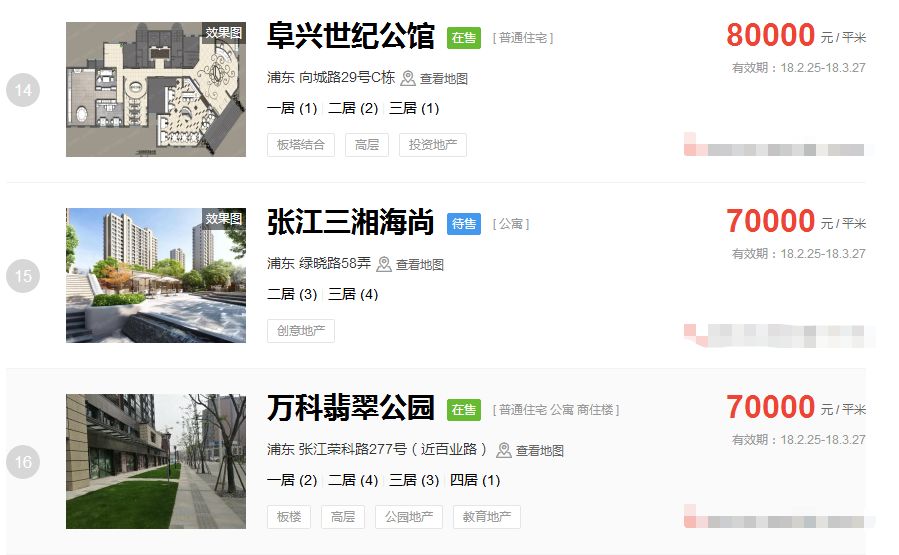Open the 万科翡翠公园 listing title
This screenshot has height=555, width=899.
tap(351, 408)
